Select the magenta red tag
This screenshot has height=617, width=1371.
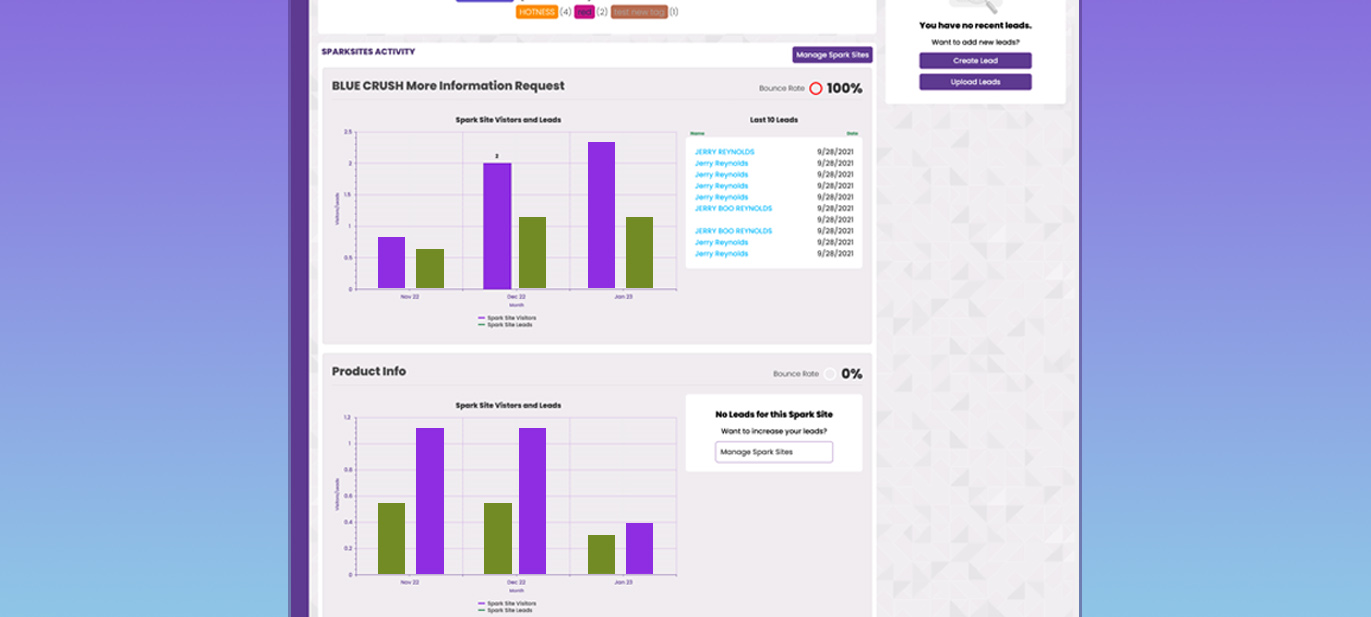click(x=584, y=12)
